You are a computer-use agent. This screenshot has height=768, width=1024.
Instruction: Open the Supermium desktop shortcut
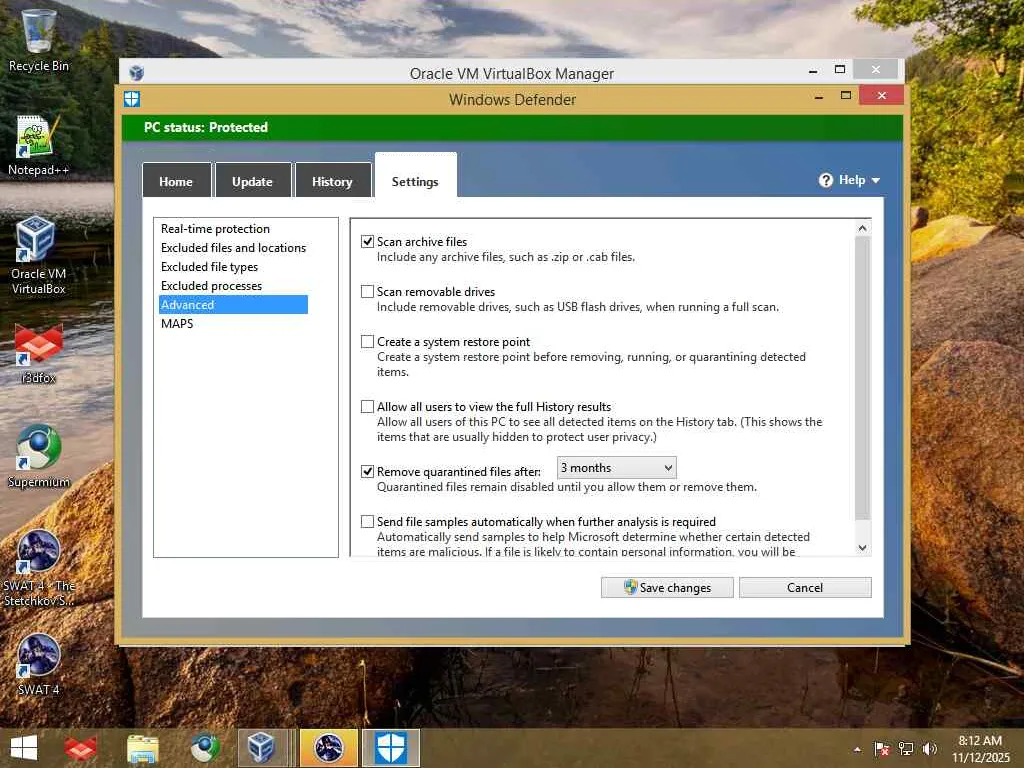pos(38,456)
